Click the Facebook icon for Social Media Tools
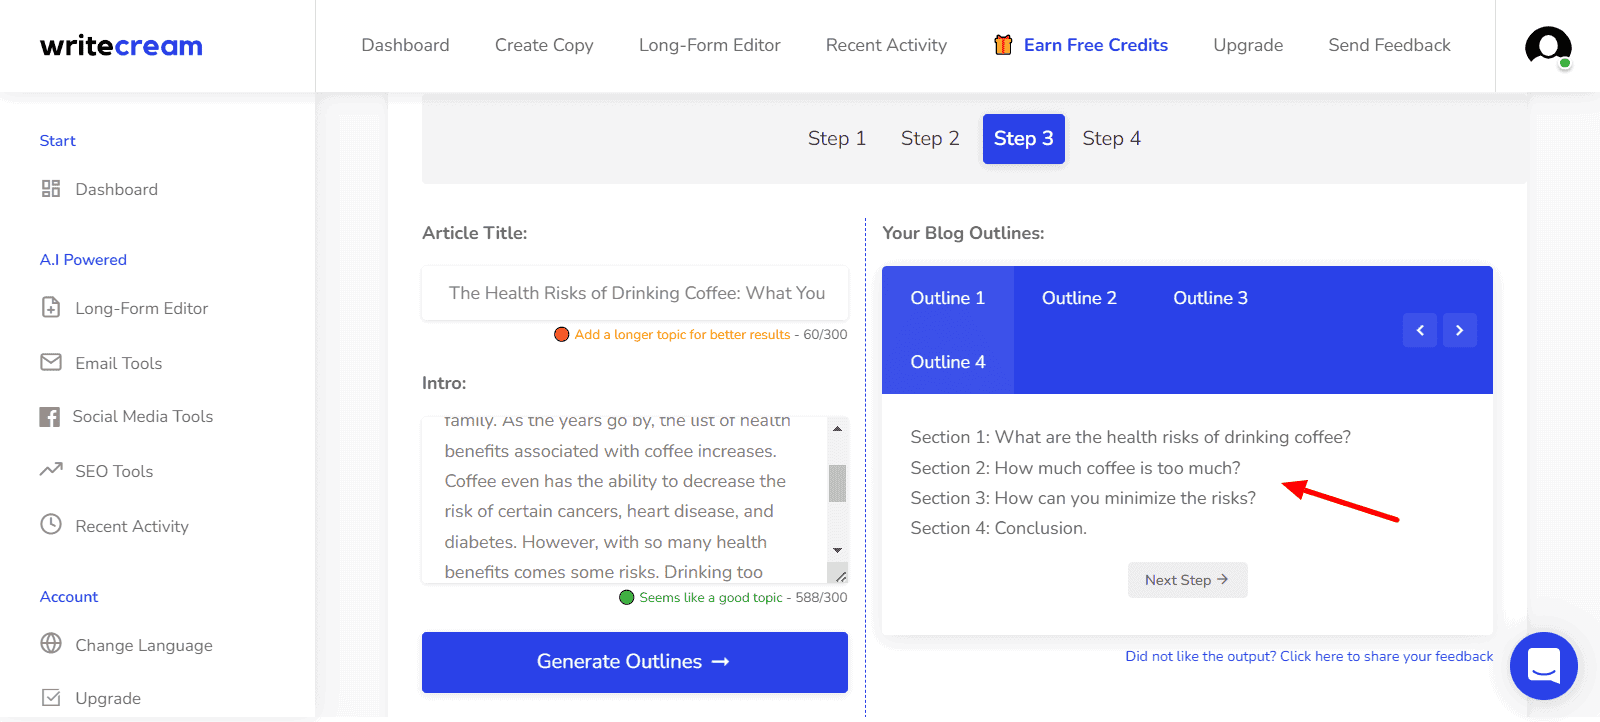 [x=50, y=417]
